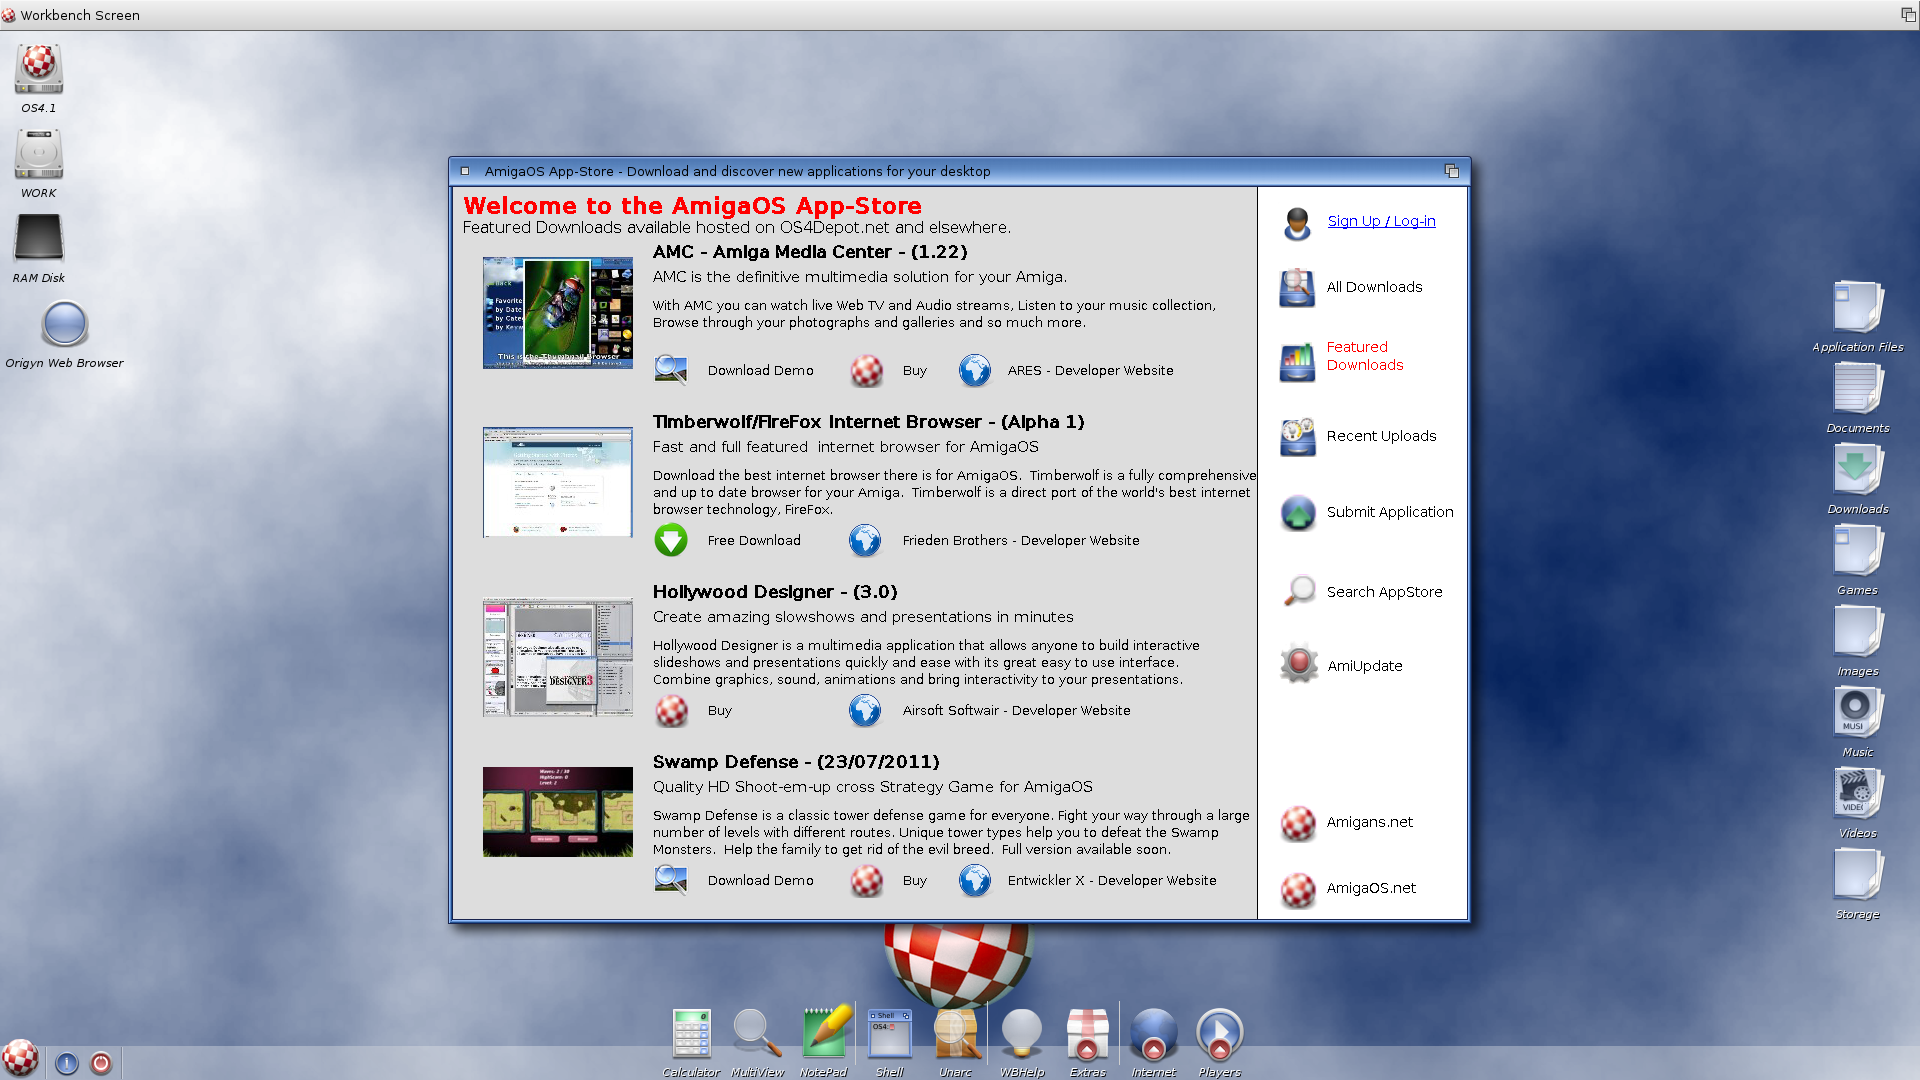Open the Internet dock drawer

pyautogui.click(x=1154, y=1035)
